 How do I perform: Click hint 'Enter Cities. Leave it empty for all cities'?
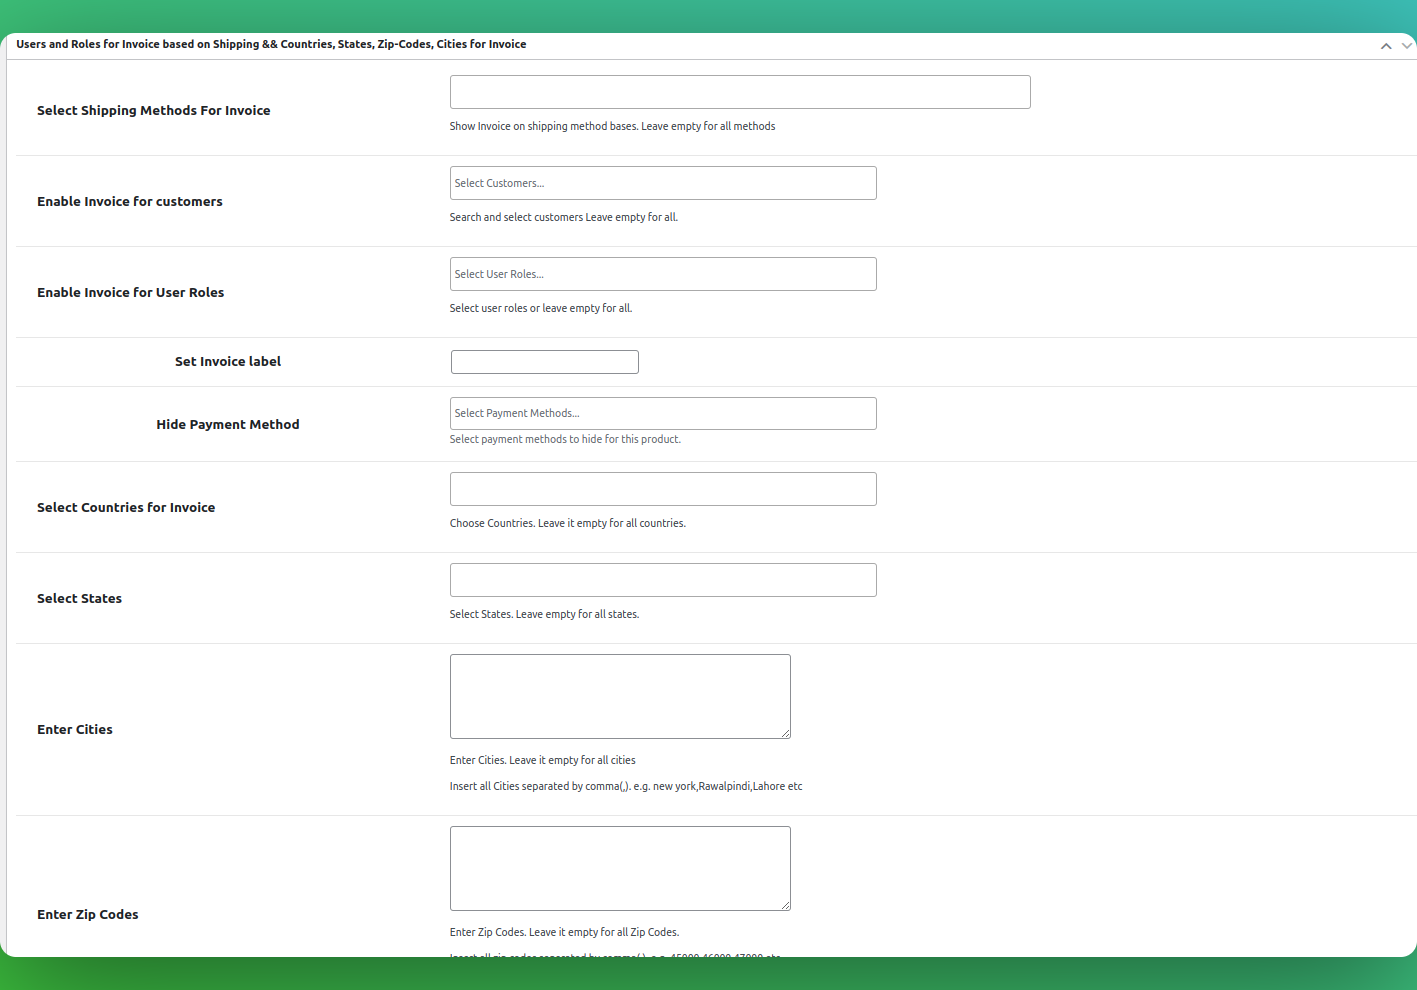point(543,760)
